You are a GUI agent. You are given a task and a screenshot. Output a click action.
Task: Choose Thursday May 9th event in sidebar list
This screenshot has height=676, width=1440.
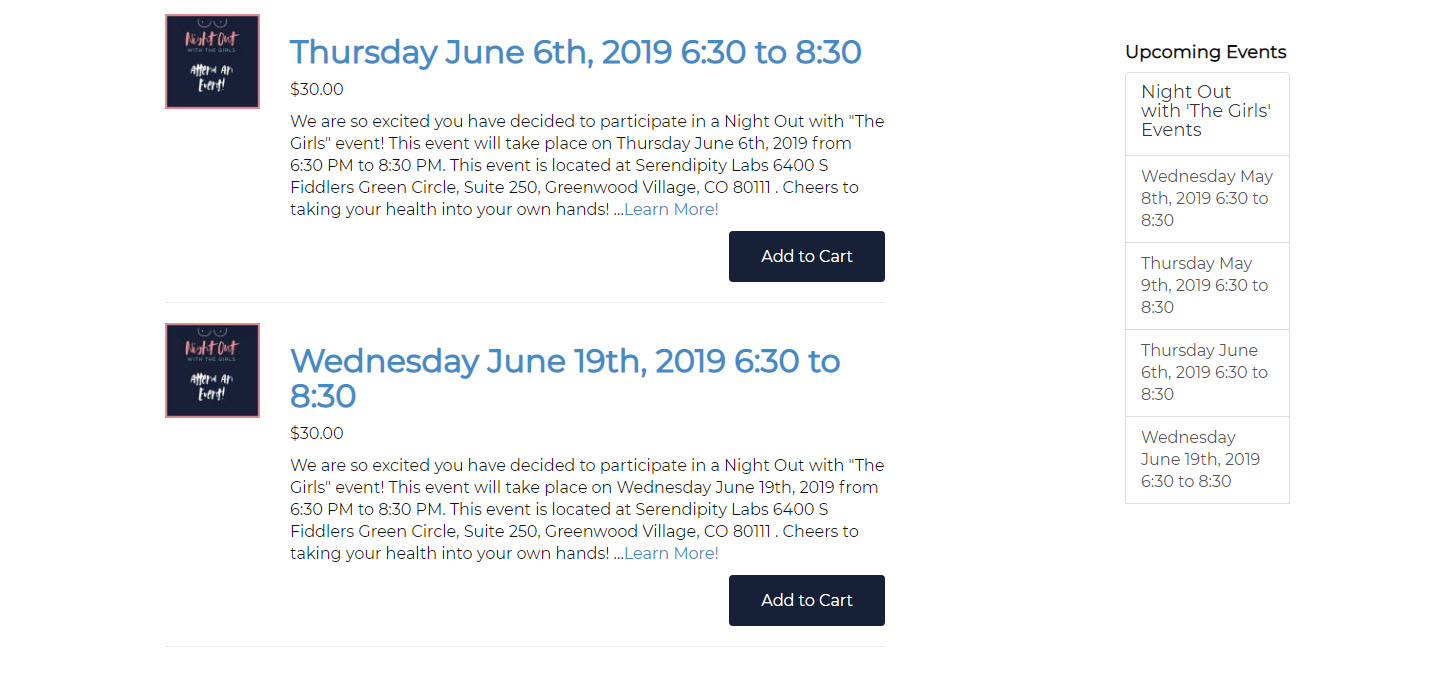pyautogui.click(x=1207, y=286)
